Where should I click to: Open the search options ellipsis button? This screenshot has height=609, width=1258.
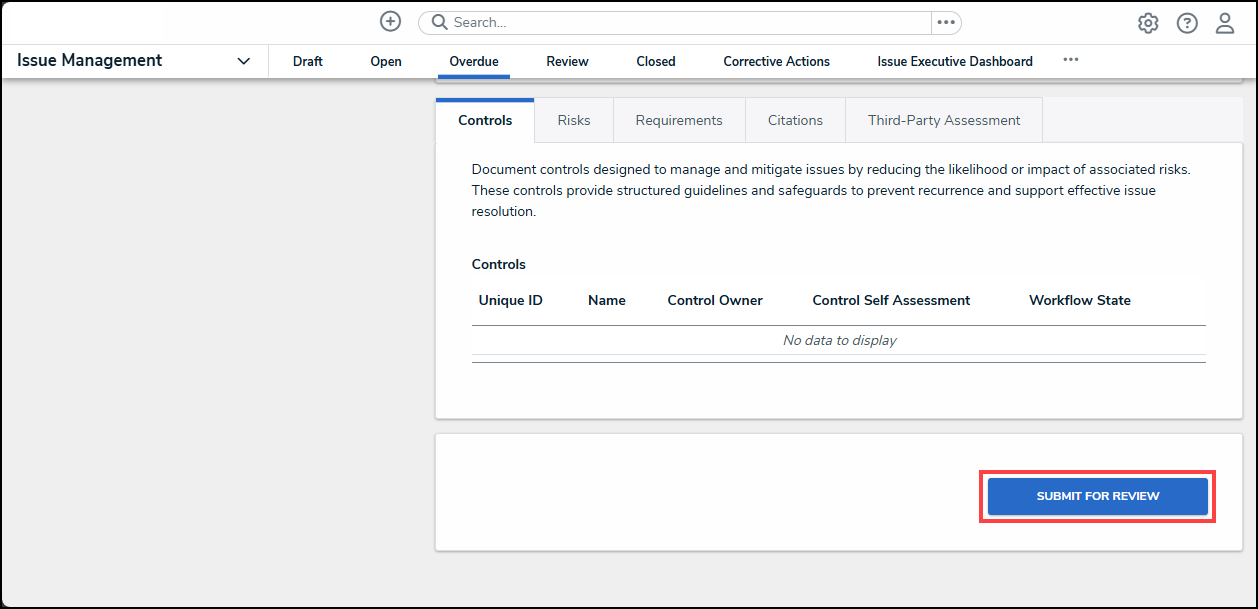[x=945, y=22]
